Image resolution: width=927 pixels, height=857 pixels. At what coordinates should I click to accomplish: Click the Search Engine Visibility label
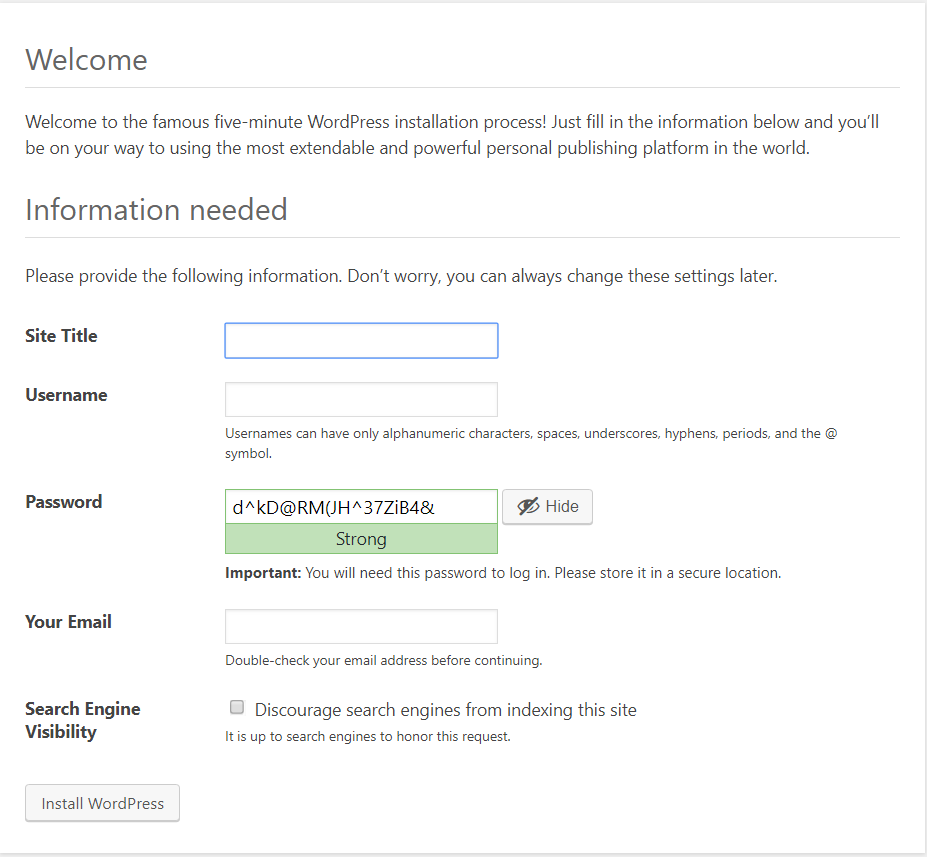82,720
